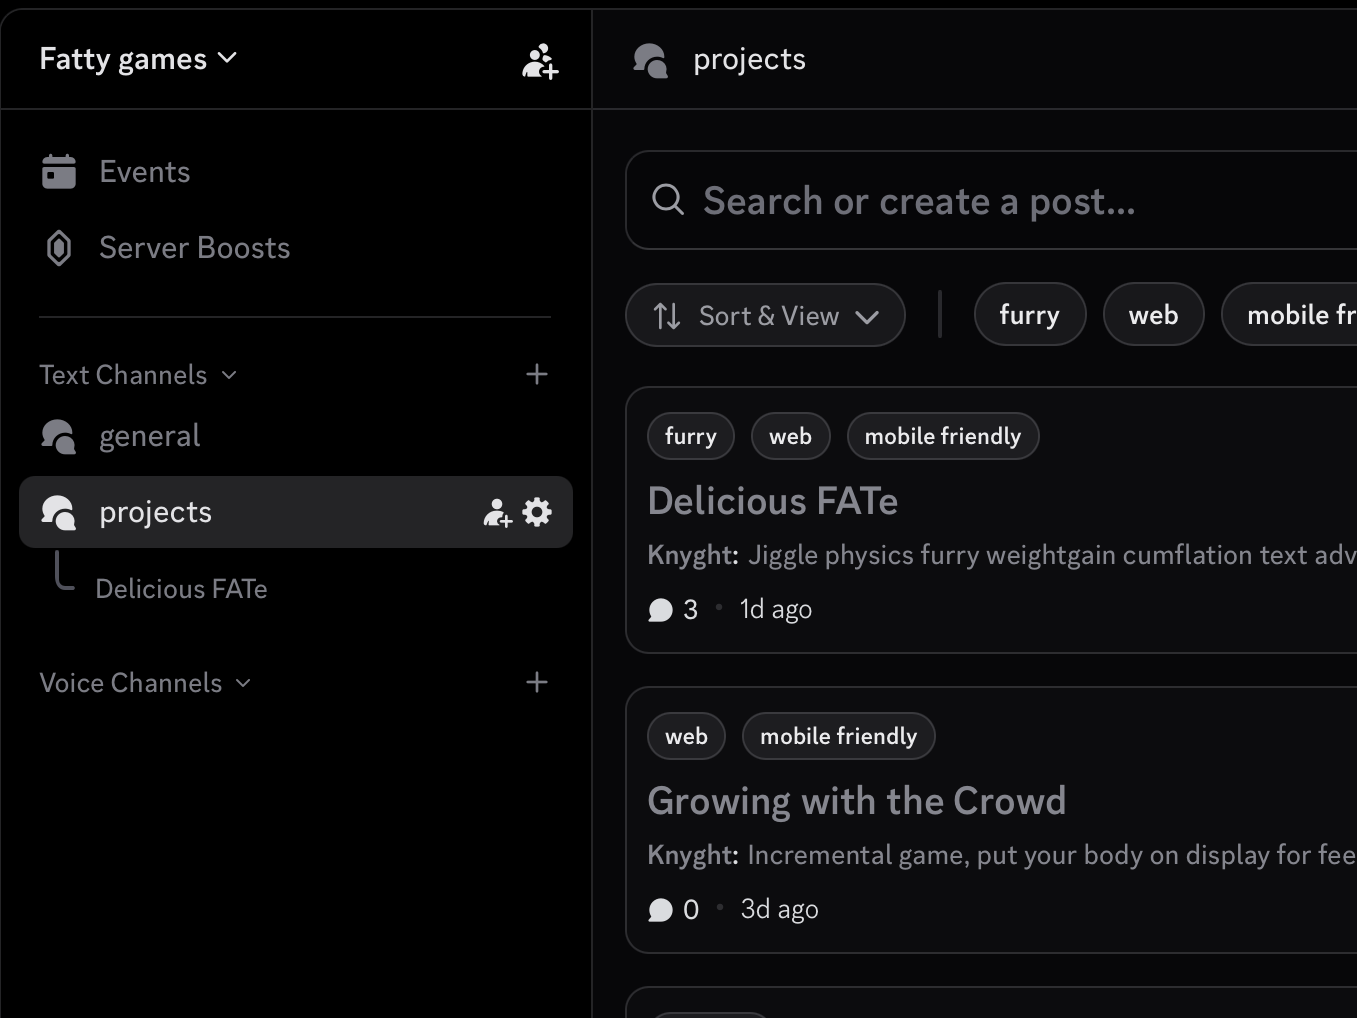Click the general forum channel icon
1357x1018 pixels.
pos(59,437)
